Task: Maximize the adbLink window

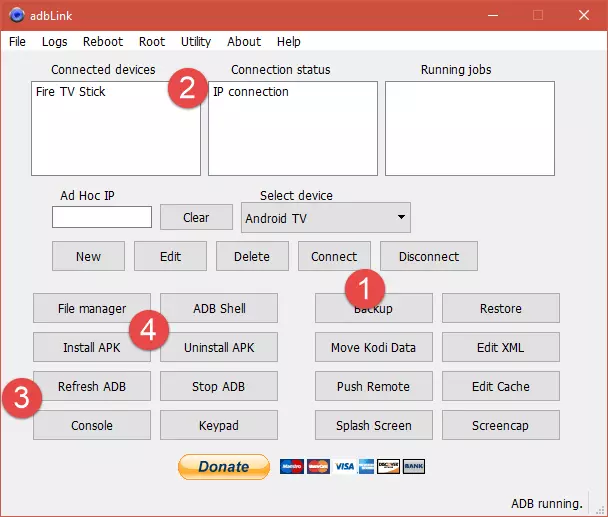Action: (538, 15)
